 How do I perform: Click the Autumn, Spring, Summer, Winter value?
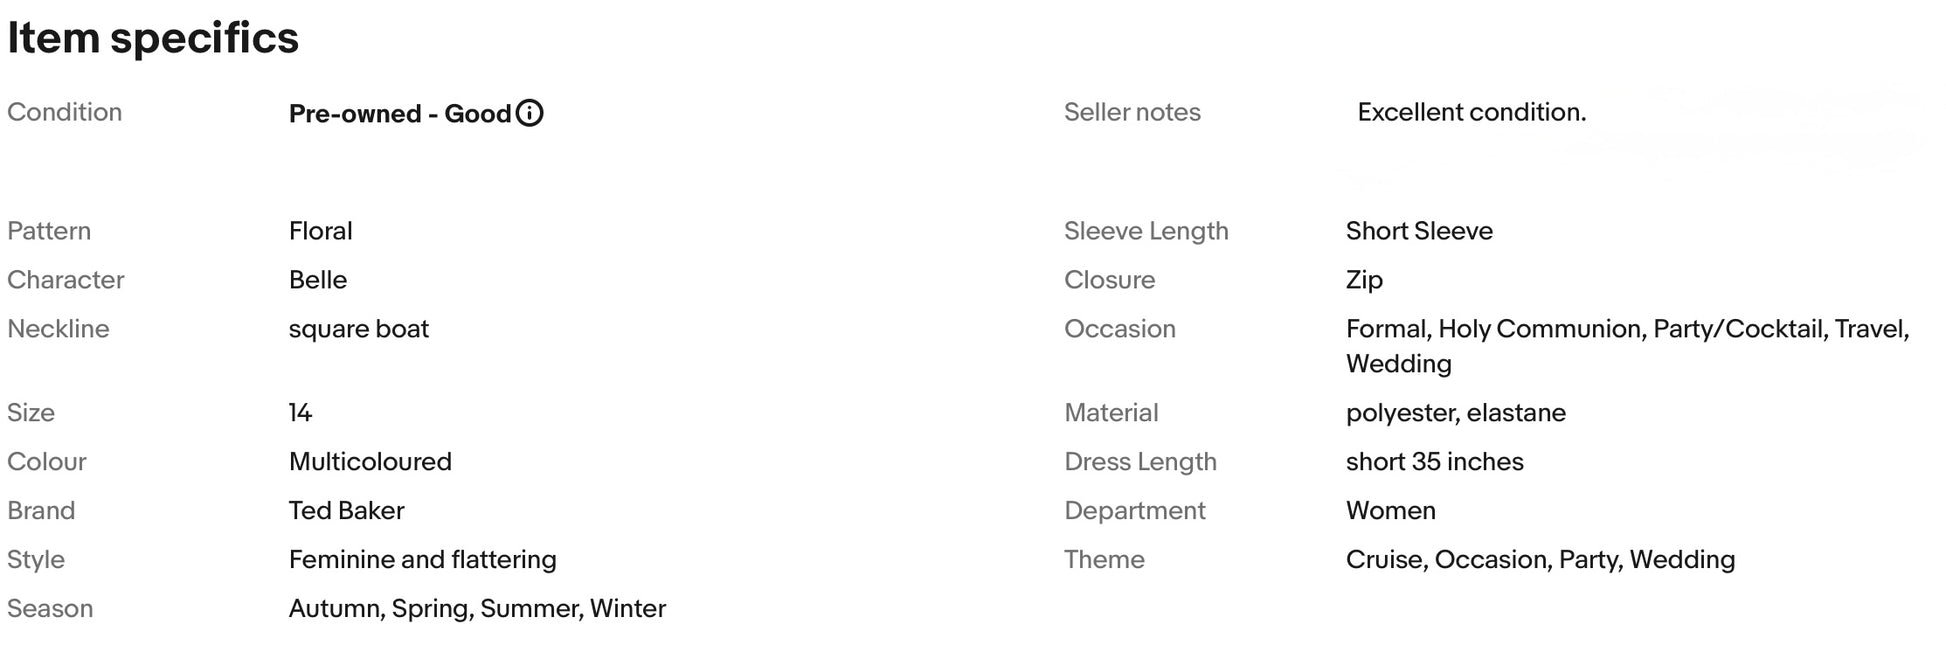[477, 609]
